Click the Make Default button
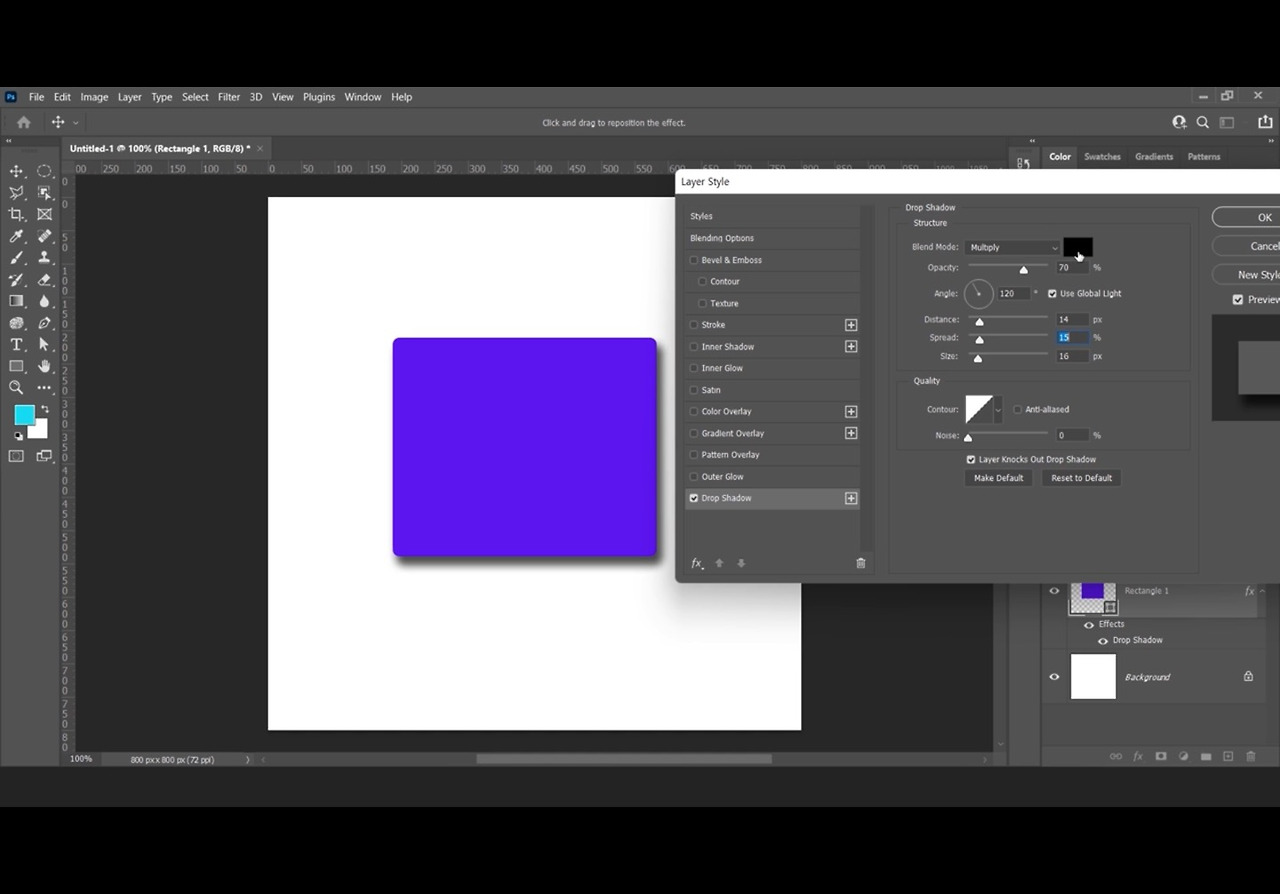The width and height of the screenshot is (1280, 894). tap(999, 478)
